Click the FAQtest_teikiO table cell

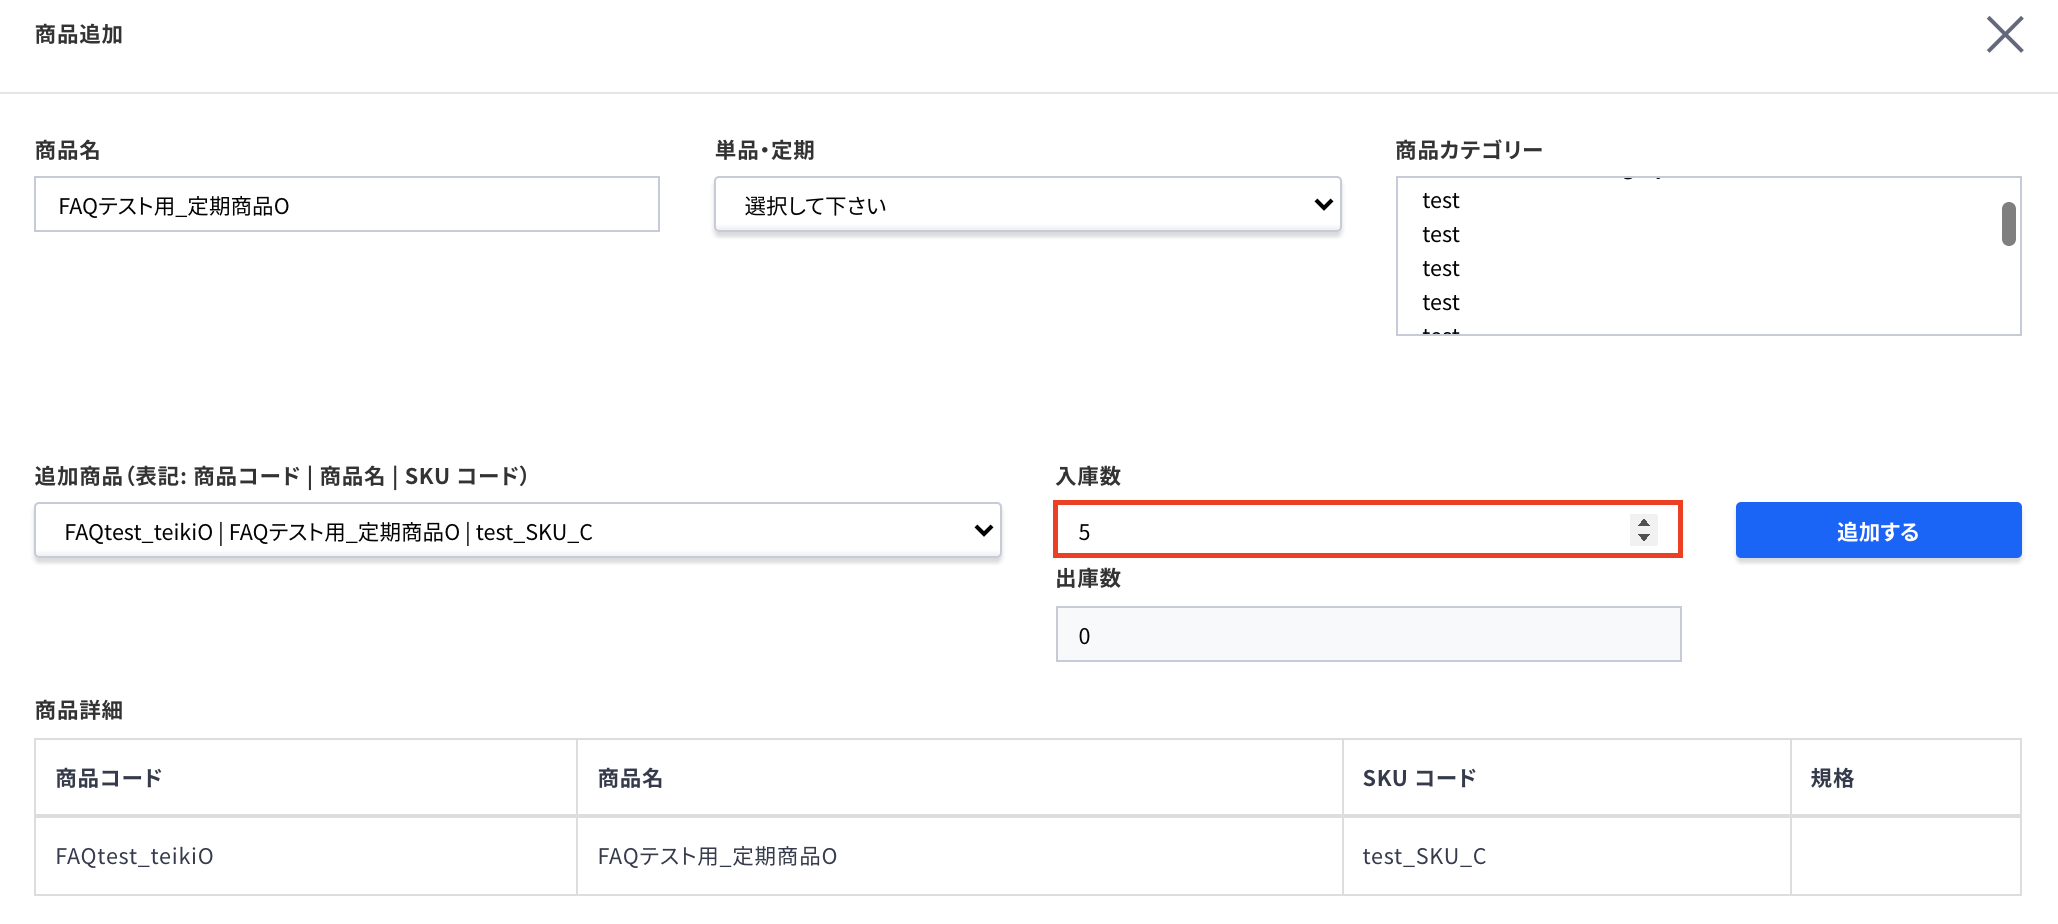(306, 856)
